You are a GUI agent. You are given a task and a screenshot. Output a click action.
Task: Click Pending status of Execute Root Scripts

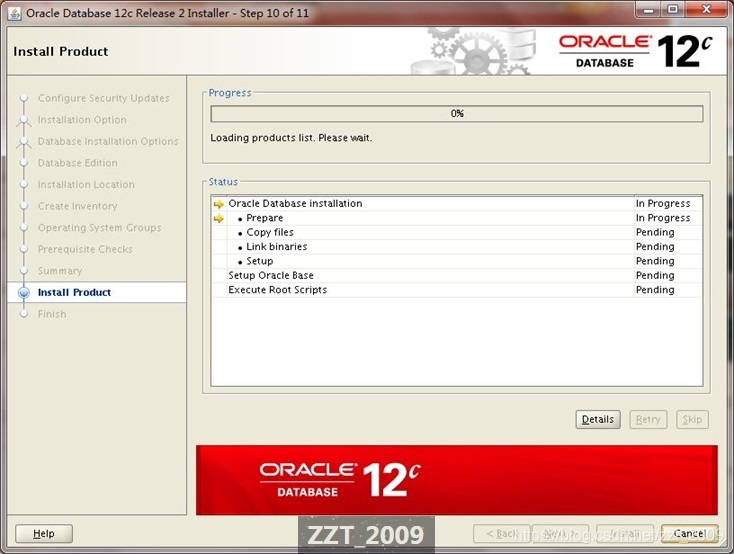655,290
